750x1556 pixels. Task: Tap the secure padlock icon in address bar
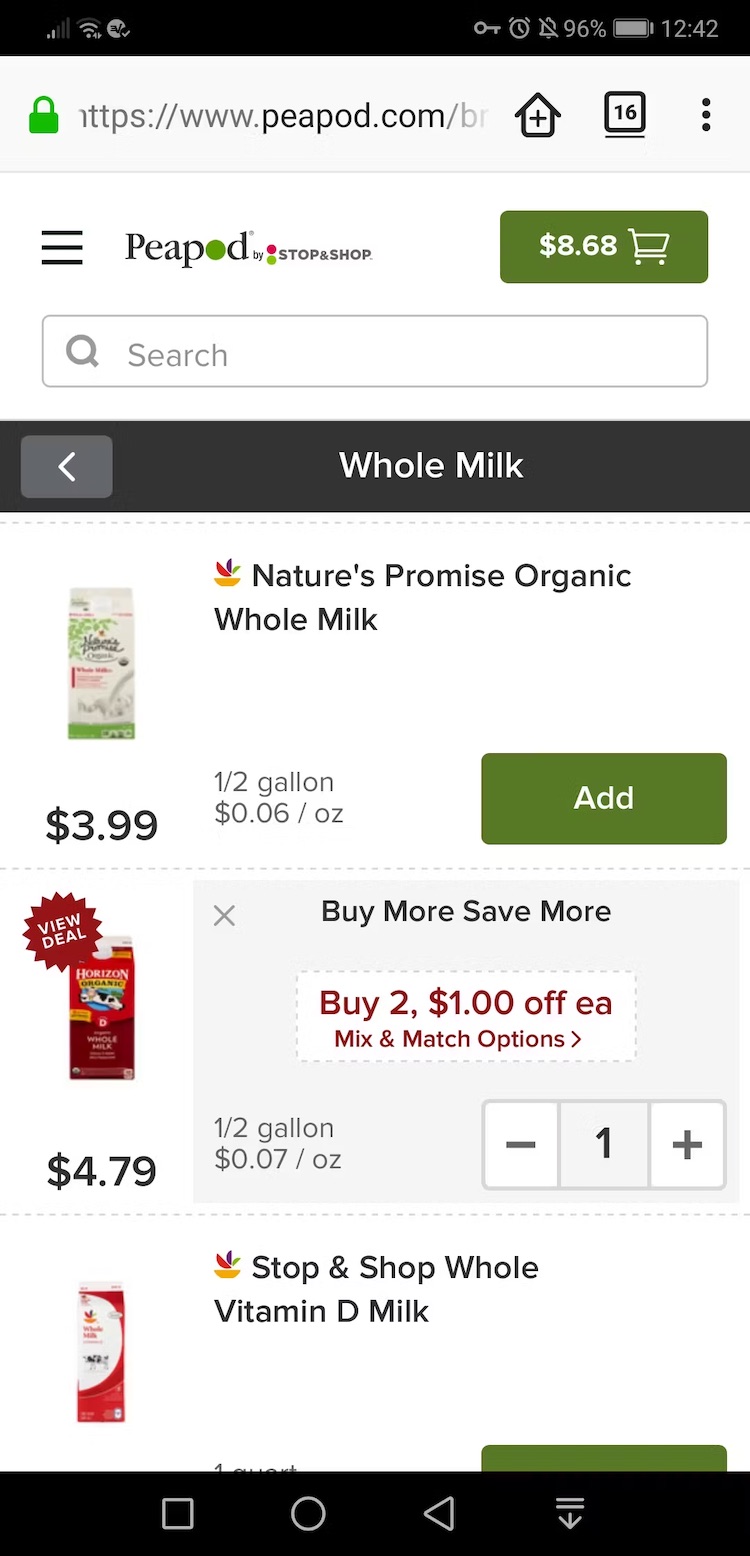[x=44, y=116]
